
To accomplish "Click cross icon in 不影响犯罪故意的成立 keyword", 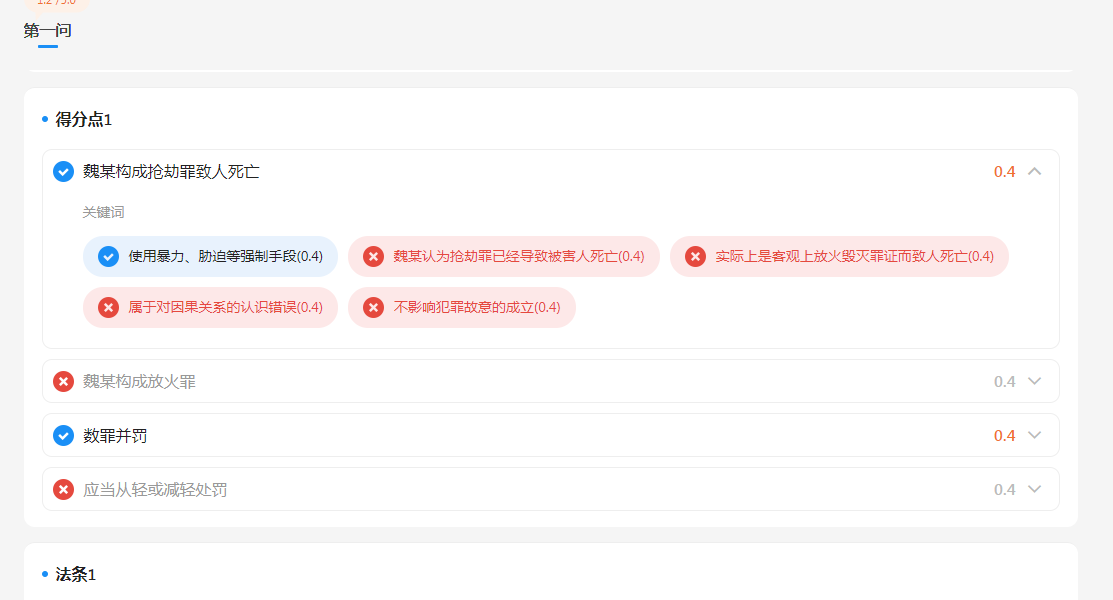I will 373,307.
